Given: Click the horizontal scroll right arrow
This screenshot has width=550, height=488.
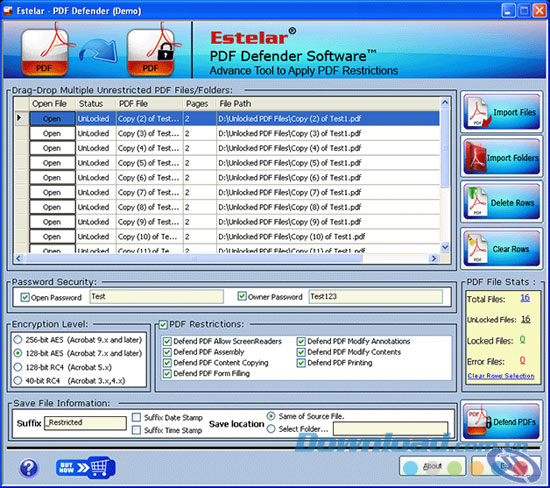Looking at the screenshot, I should coord(434,259).
